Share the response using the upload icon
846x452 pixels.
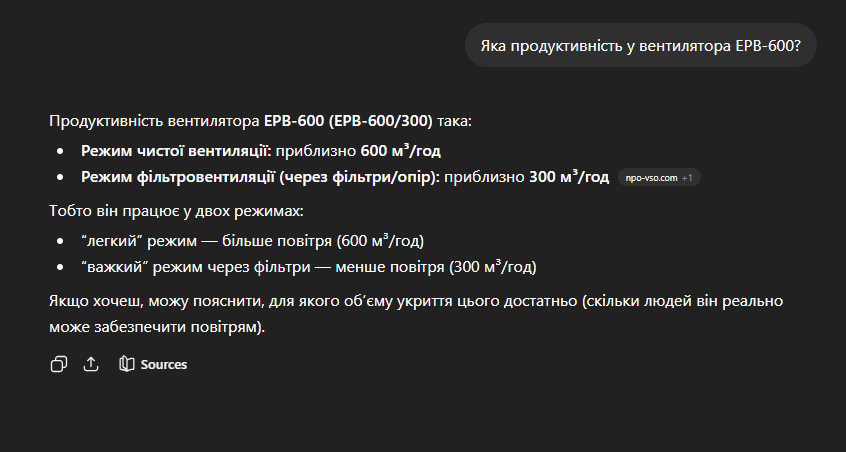[91, 364]
